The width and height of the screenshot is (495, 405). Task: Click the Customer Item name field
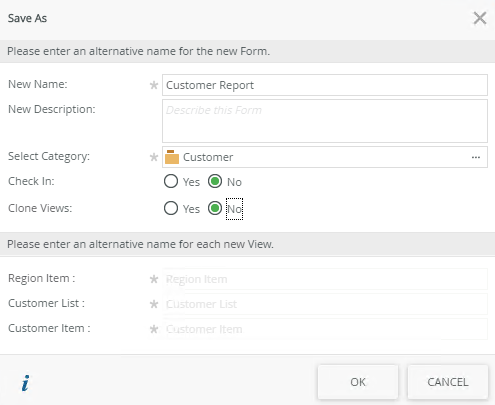(325, 329)
